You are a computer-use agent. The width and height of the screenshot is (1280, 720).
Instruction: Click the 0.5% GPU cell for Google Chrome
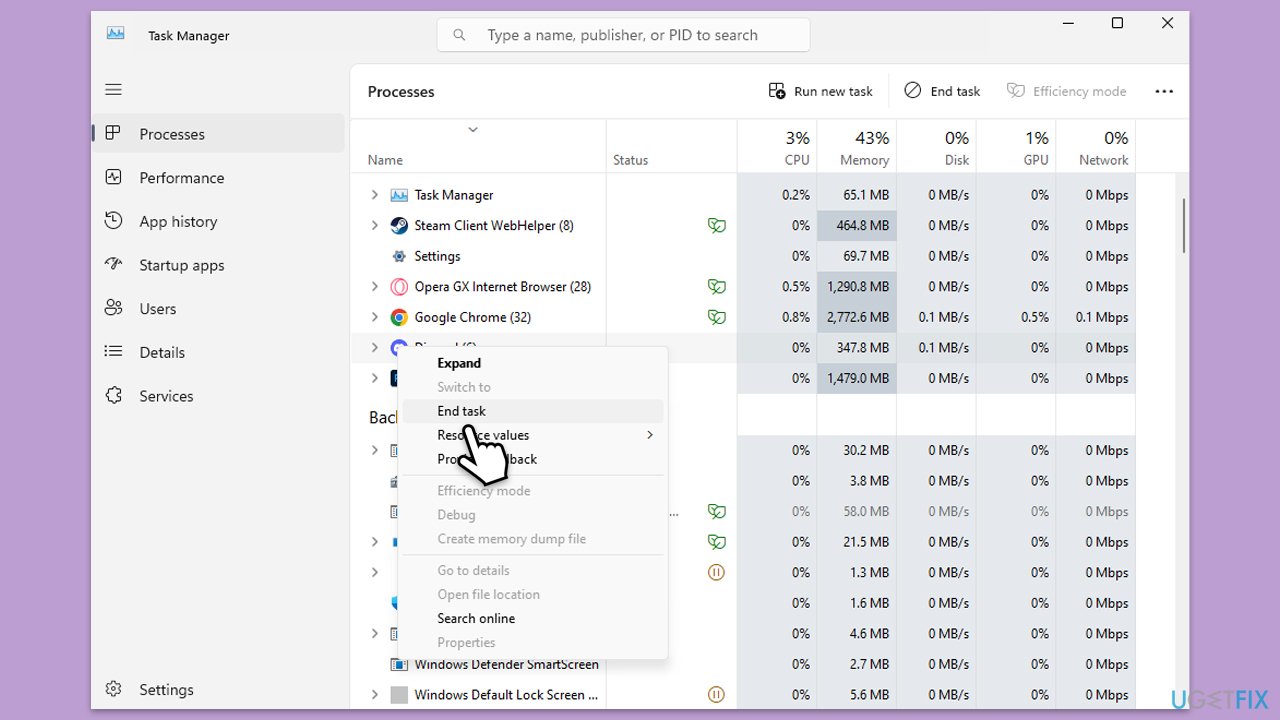tap(1016, 317)
